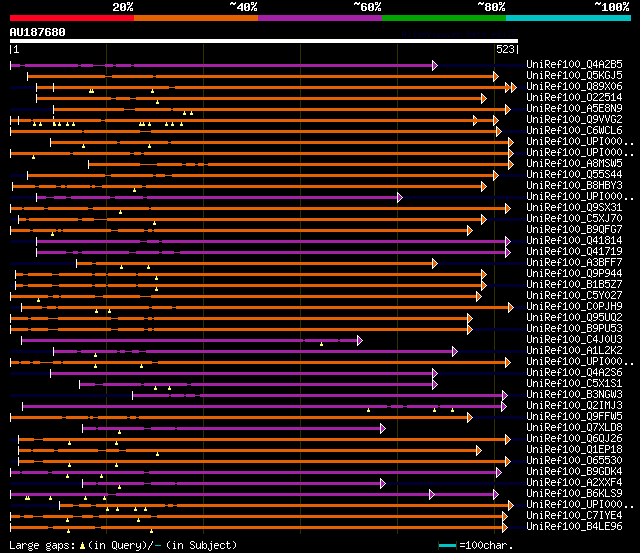This screenshot has height=553, width=640.
Task: Click the arrowhead ending the C4J0U3 alignment
Action: tap(360, 340)
